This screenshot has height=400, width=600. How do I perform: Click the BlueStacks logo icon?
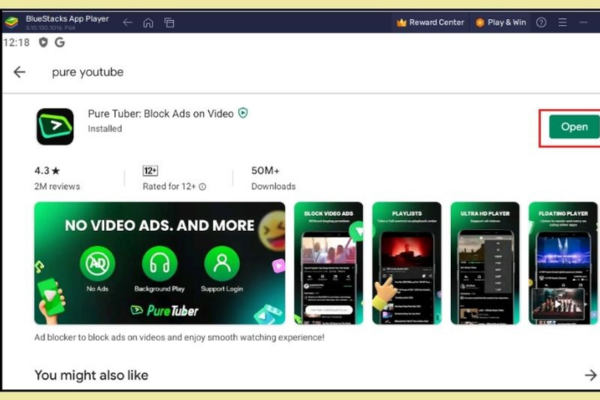[x=11, y=22]
